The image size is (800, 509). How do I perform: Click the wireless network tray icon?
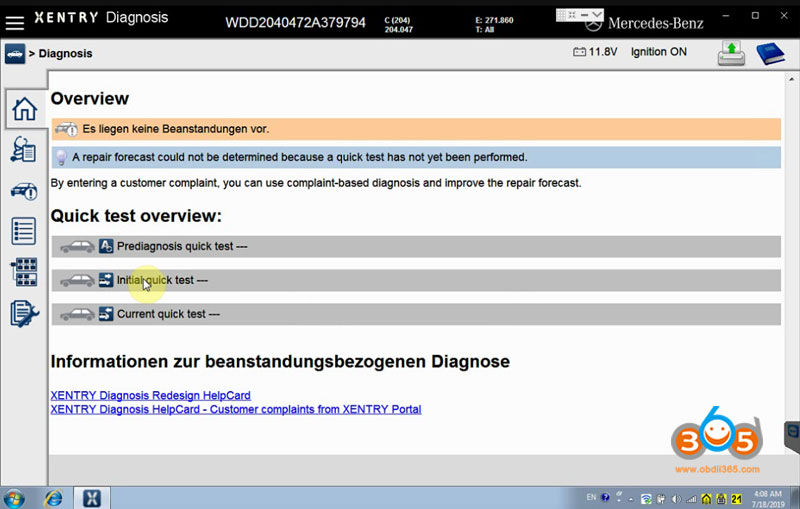coord(646,499)
